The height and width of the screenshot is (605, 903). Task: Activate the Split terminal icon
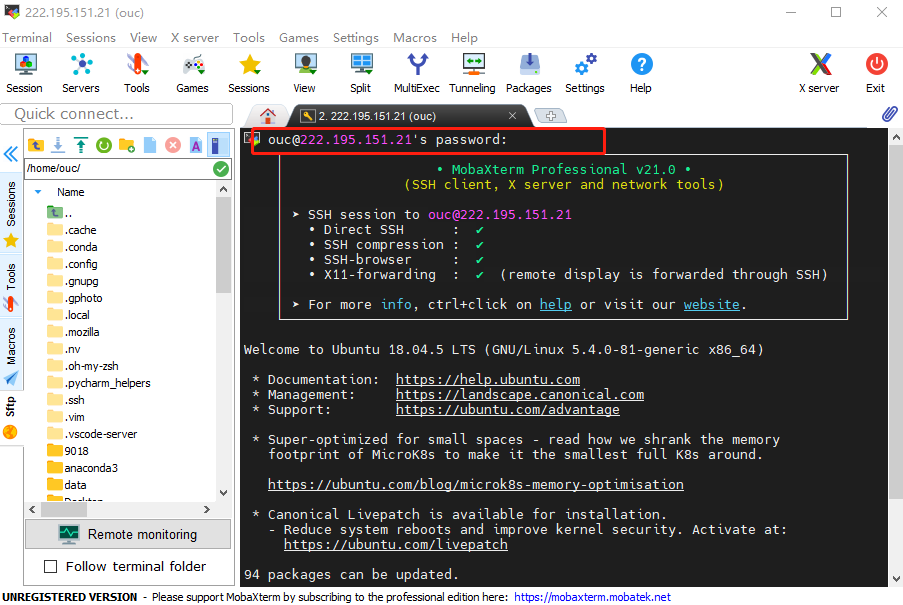point(361,73)
